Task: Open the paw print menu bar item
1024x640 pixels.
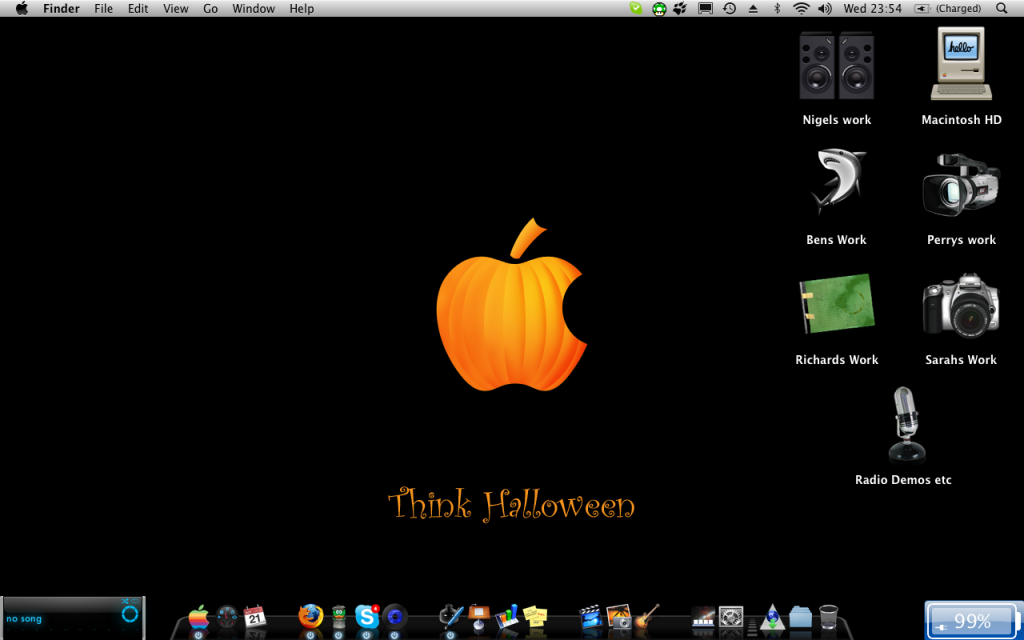Action: (680, 8)
